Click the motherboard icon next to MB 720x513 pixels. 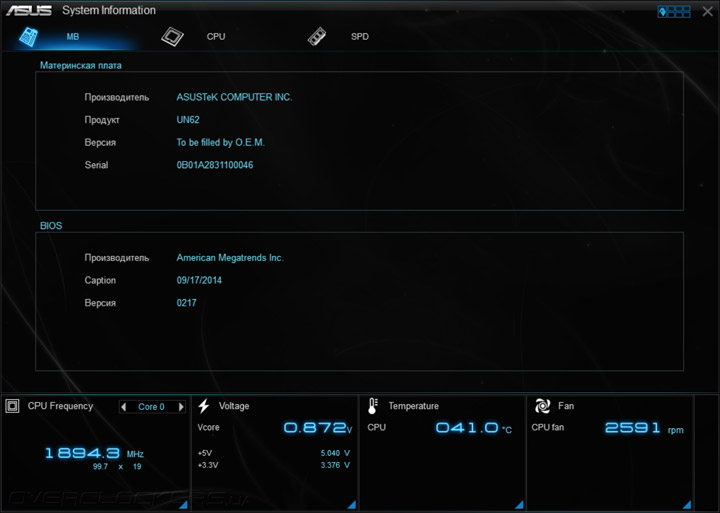28,37
